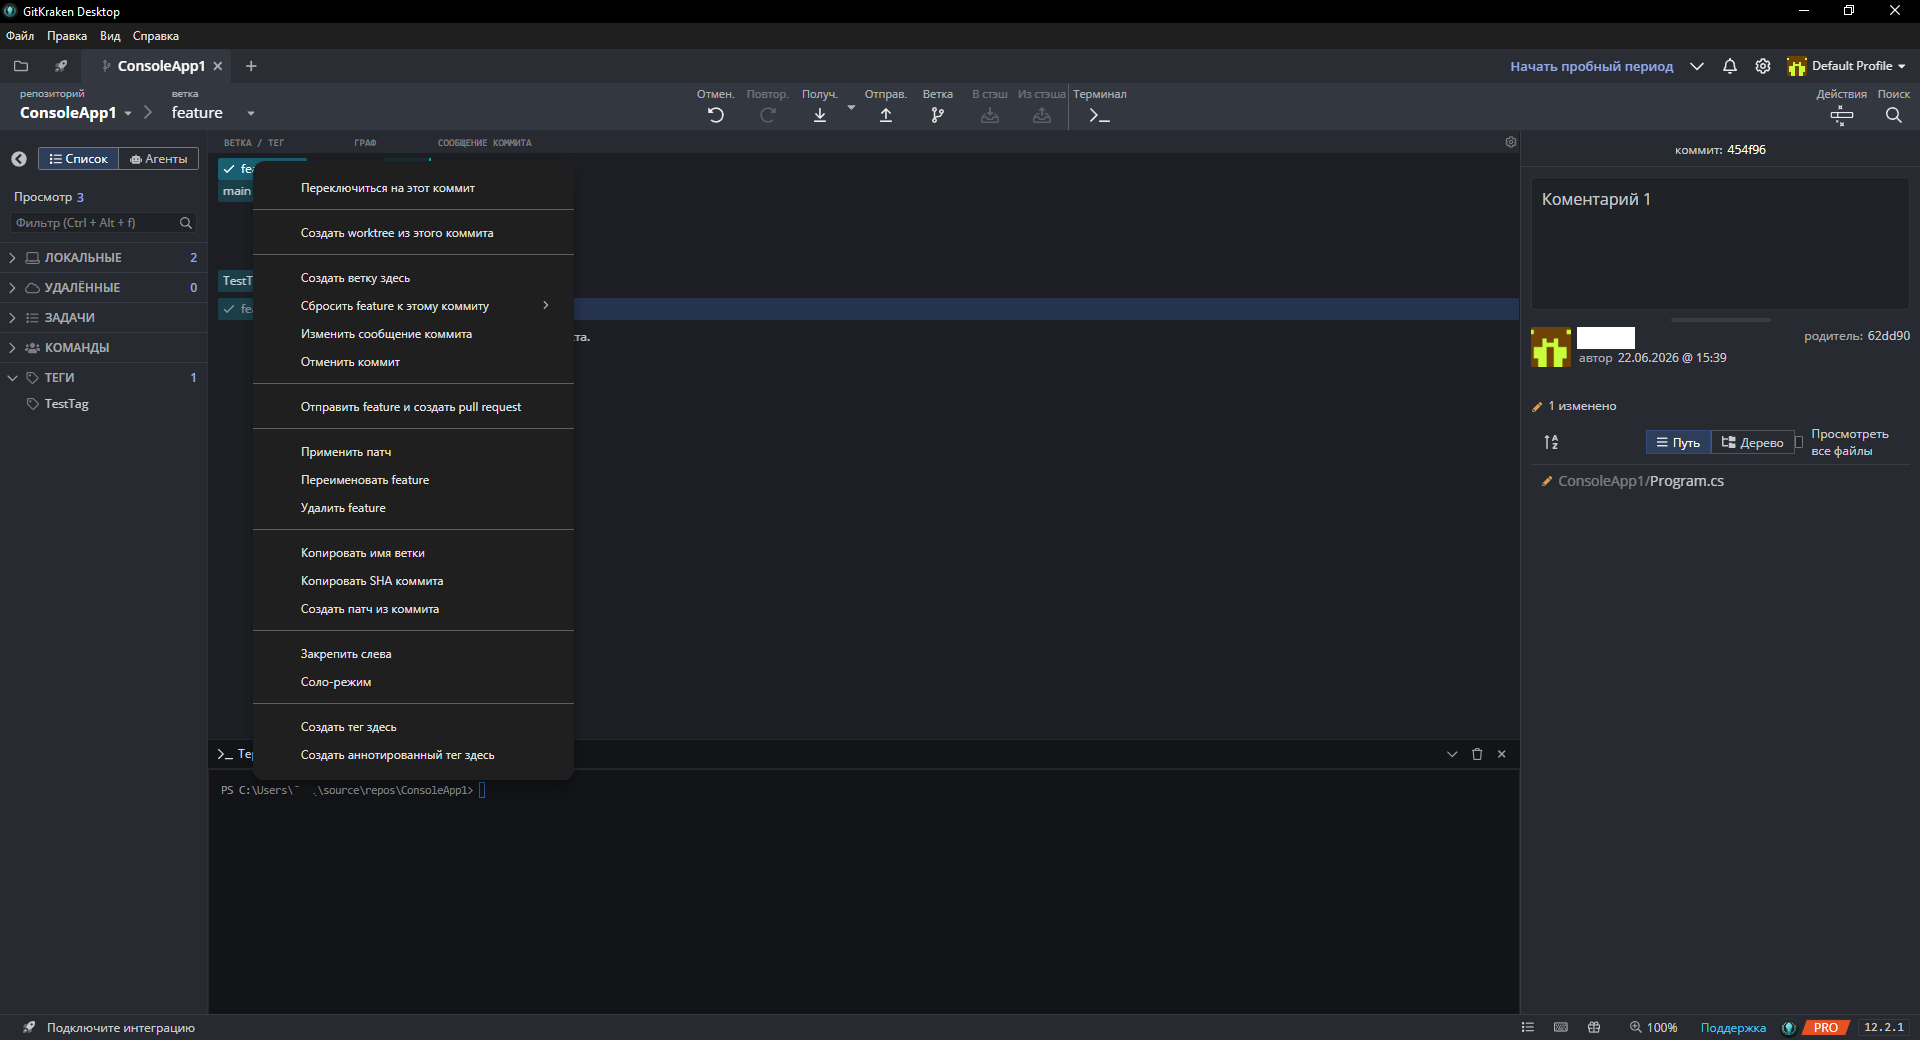
Task: Collapse the left panel with back arrow
Action: click(19, 159)
